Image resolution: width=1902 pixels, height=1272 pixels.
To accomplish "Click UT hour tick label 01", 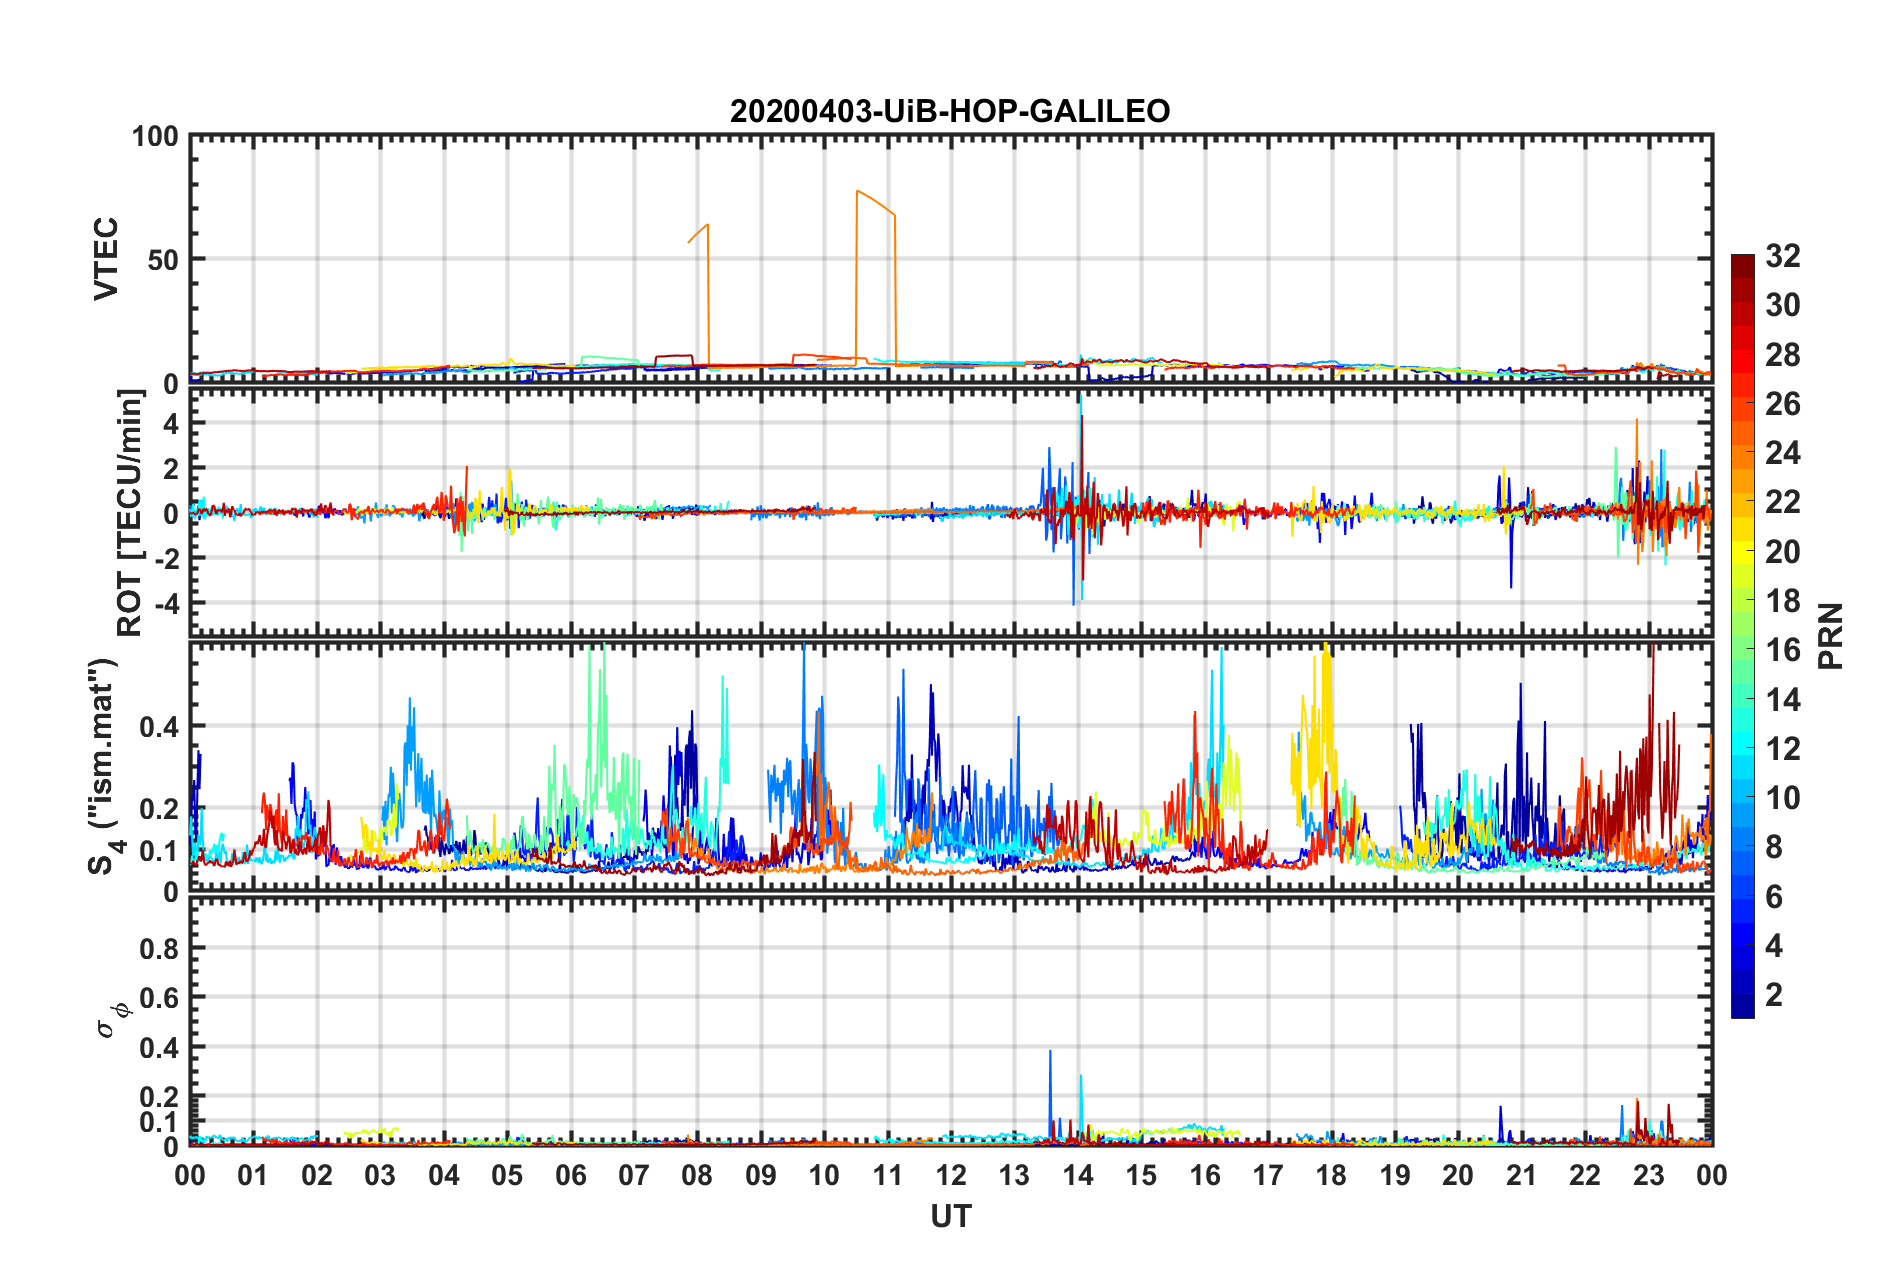I will (x=253, y=1175).
